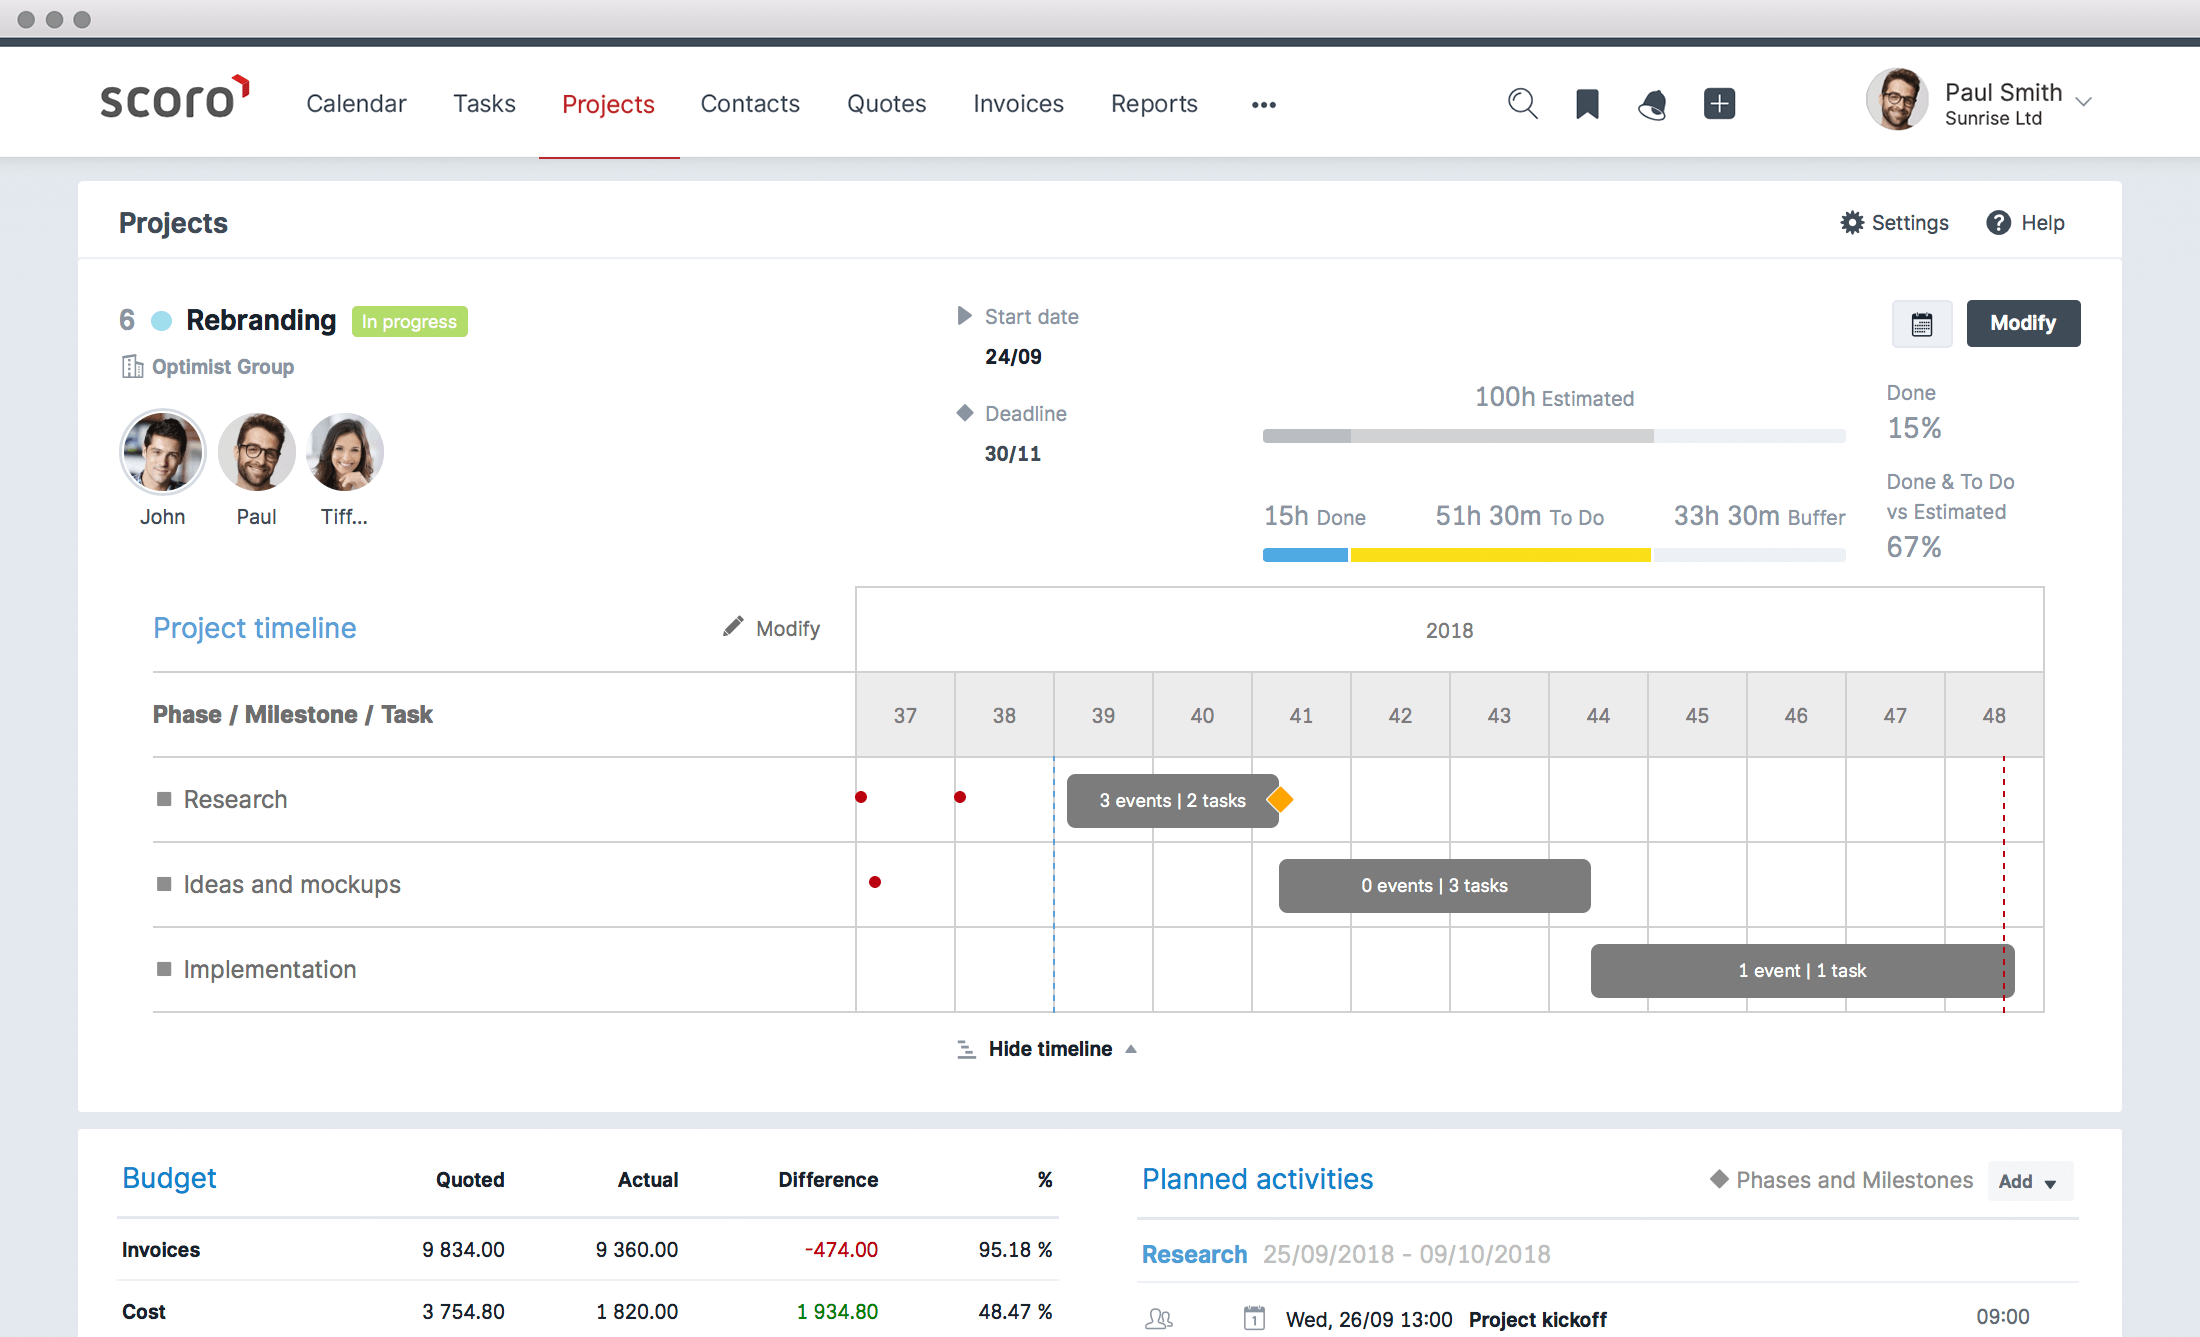Click the Settings gear icon
The image size is (2200, 1337).
click(x=1852, y=223)
